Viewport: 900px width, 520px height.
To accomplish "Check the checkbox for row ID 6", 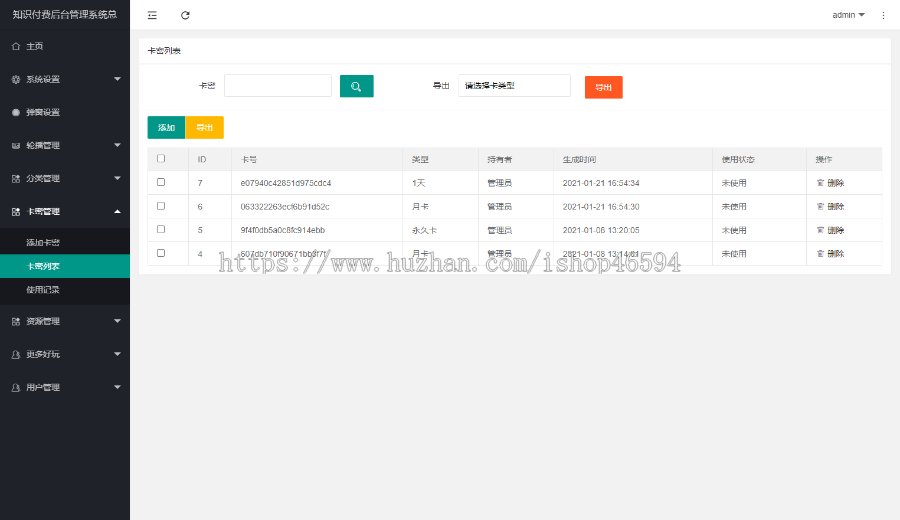I will [161, 206].
